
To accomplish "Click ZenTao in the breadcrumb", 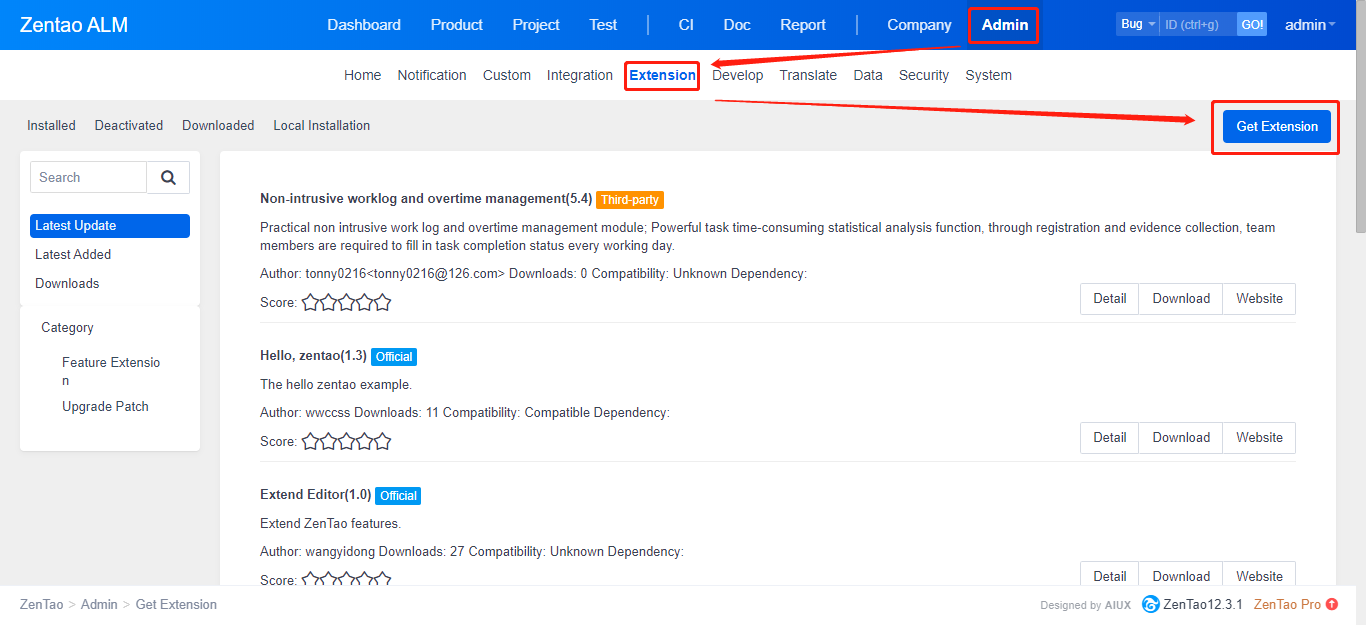I will [x=42, y=604].
